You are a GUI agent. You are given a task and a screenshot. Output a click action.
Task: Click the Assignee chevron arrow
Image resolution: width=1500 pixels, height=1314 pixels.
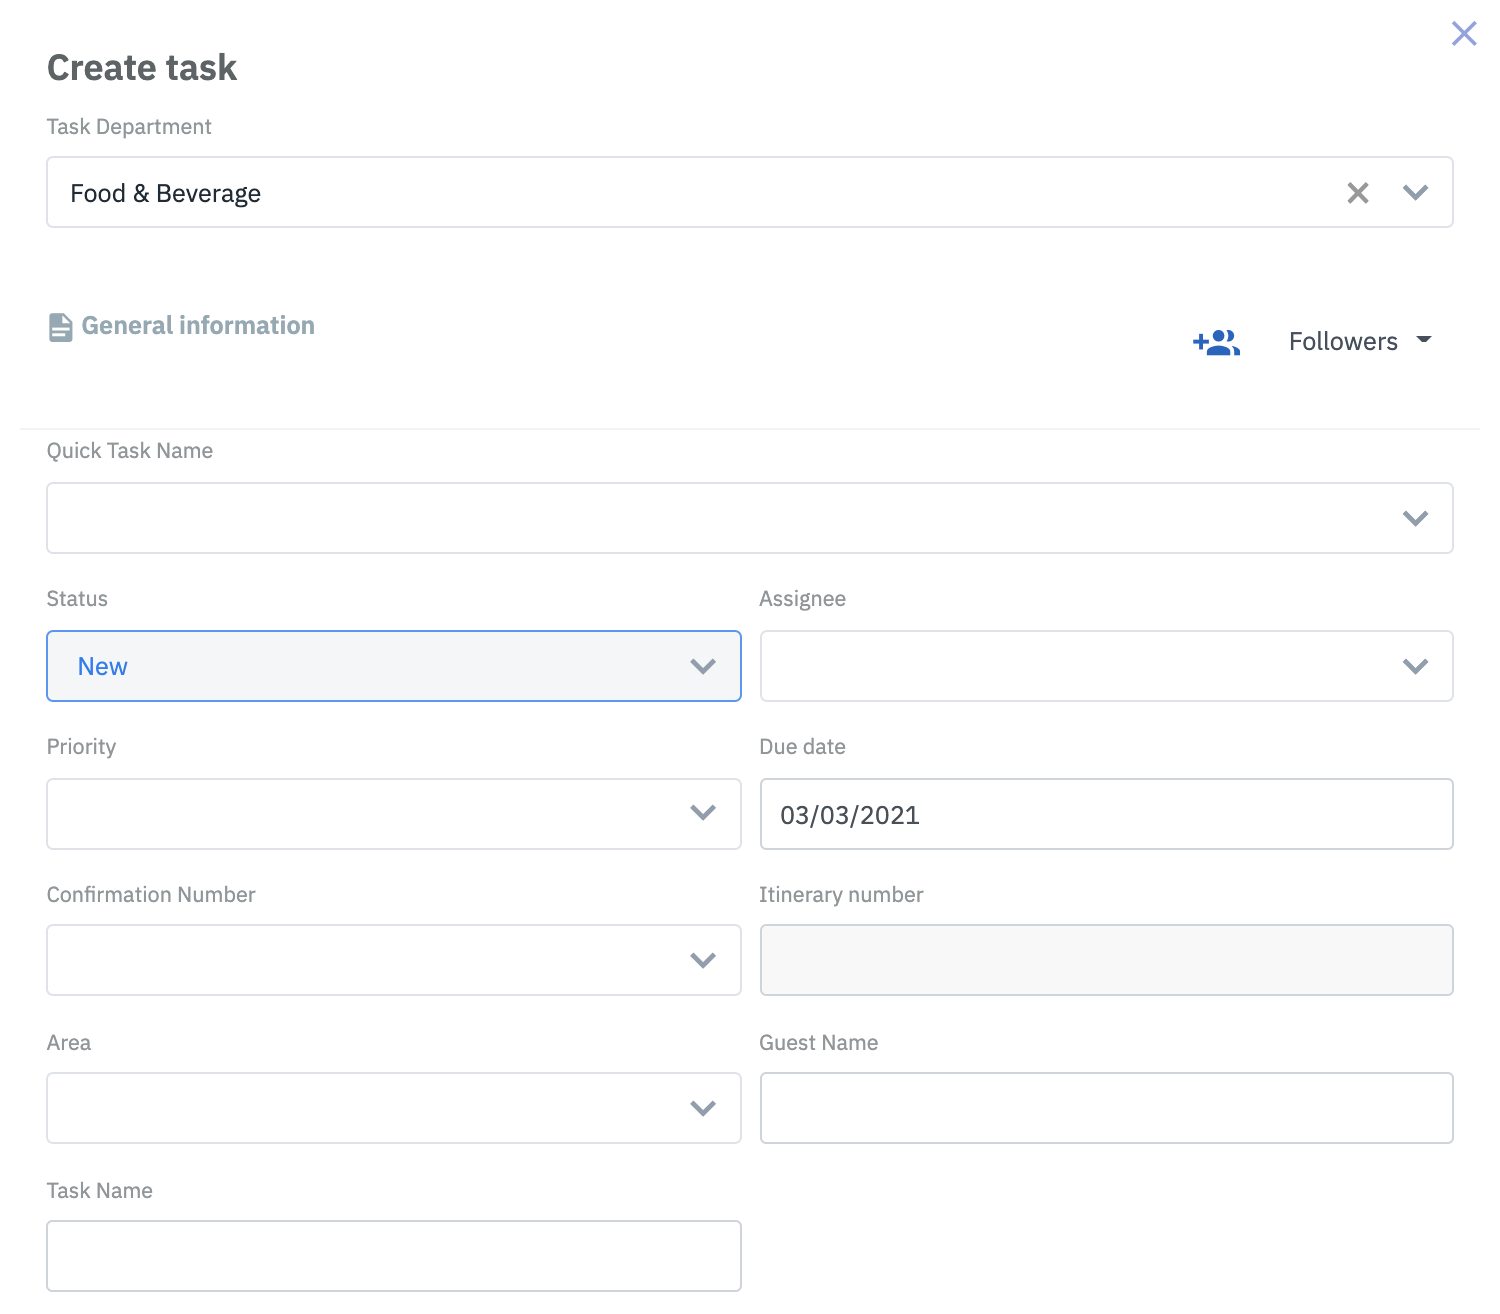[x=1415, y=666]
